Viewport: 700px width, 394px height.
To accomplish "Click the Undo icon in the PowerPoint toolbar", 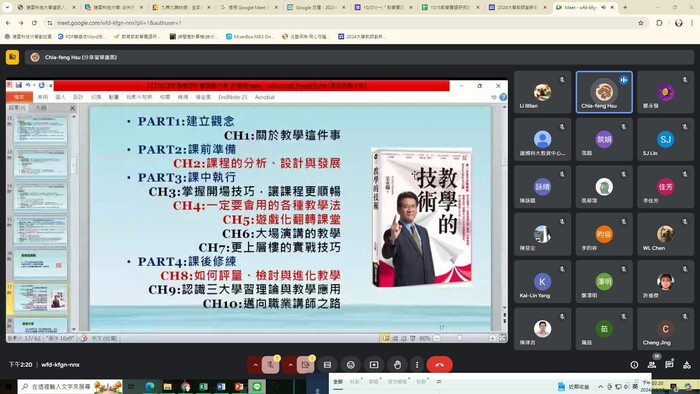I will pos(28,85).
